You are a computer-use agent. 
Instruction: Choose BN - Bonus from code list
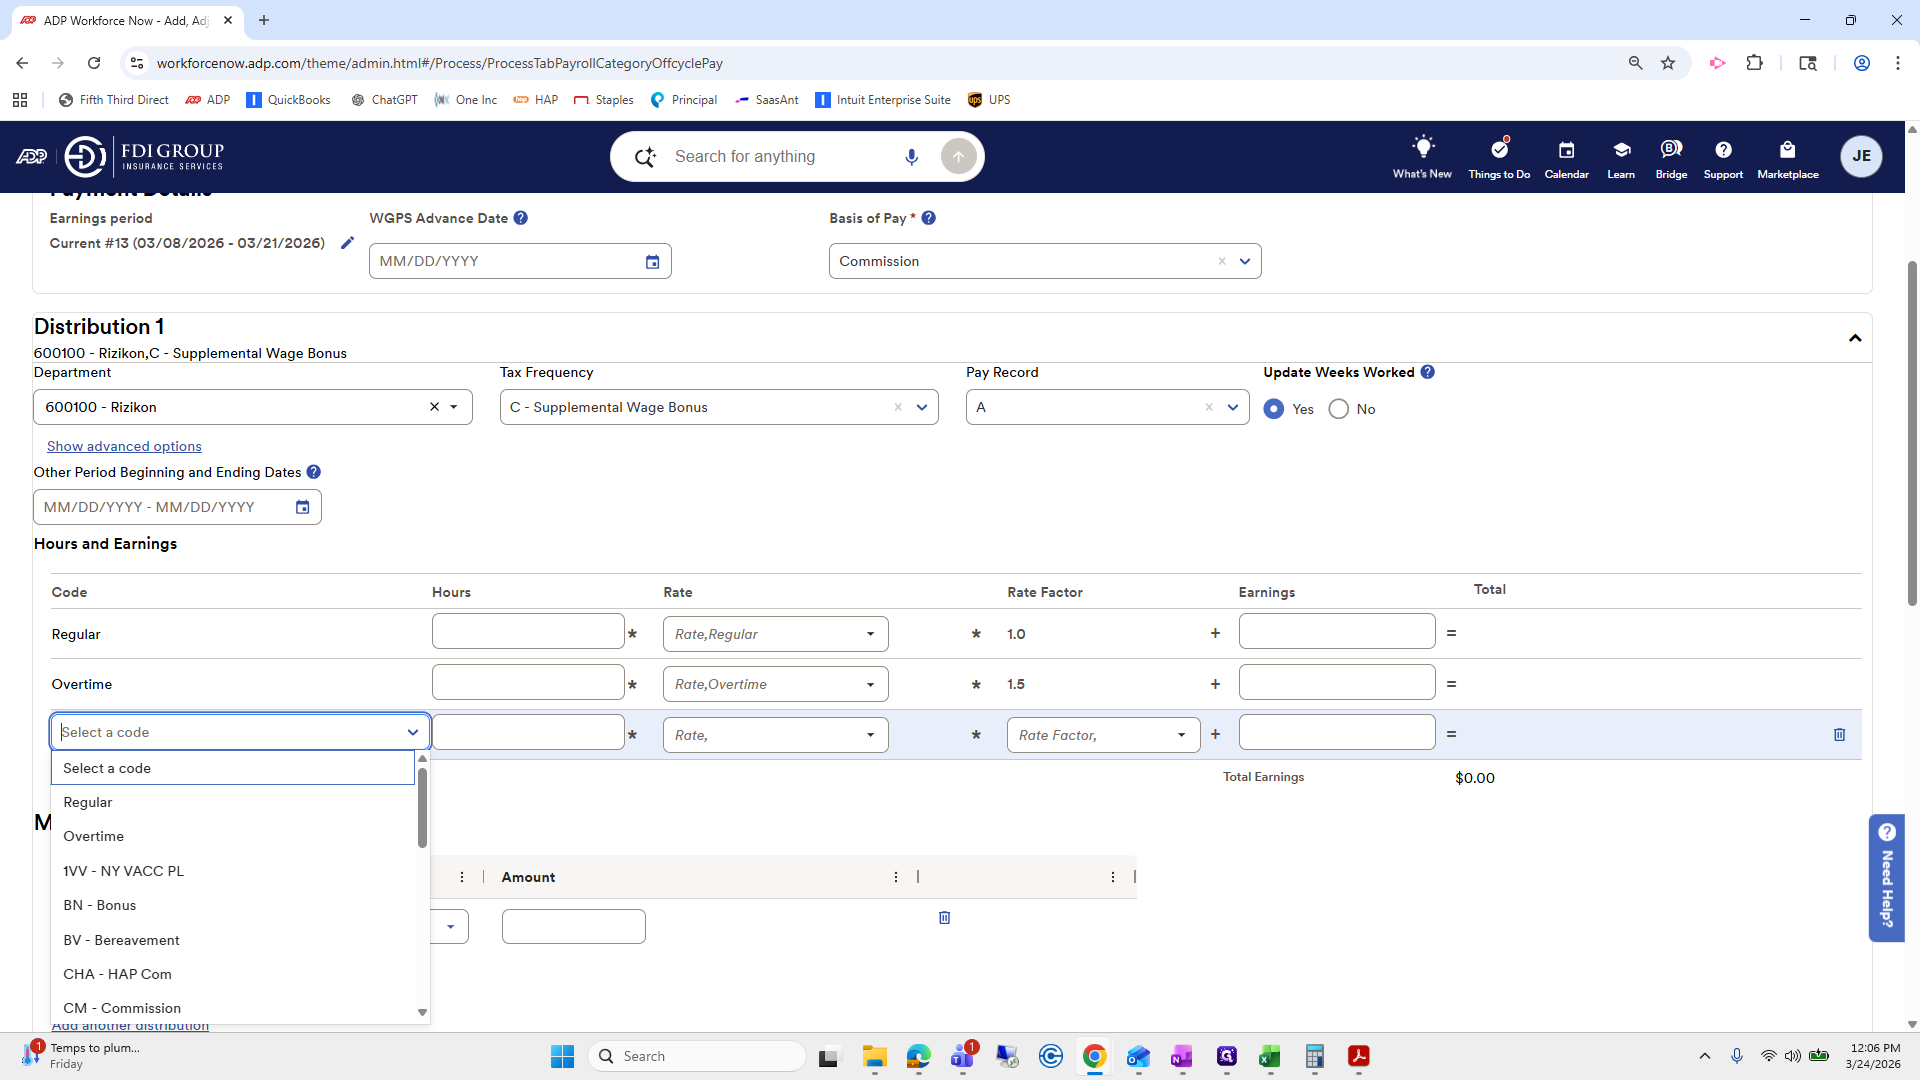[99, 905]
